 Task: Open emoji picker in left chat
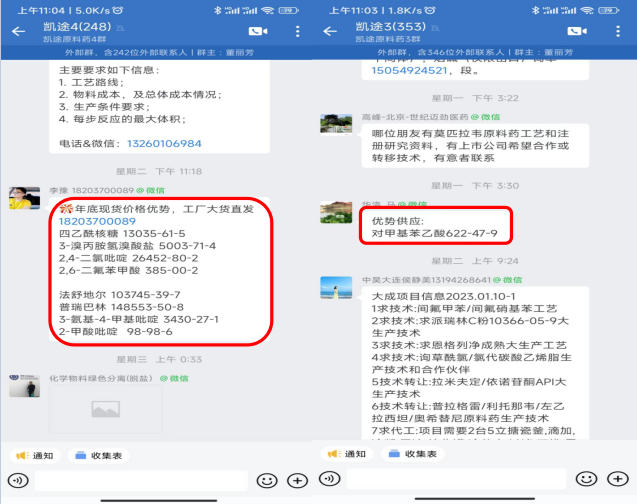pyautogui.click(x=267, y=481)
